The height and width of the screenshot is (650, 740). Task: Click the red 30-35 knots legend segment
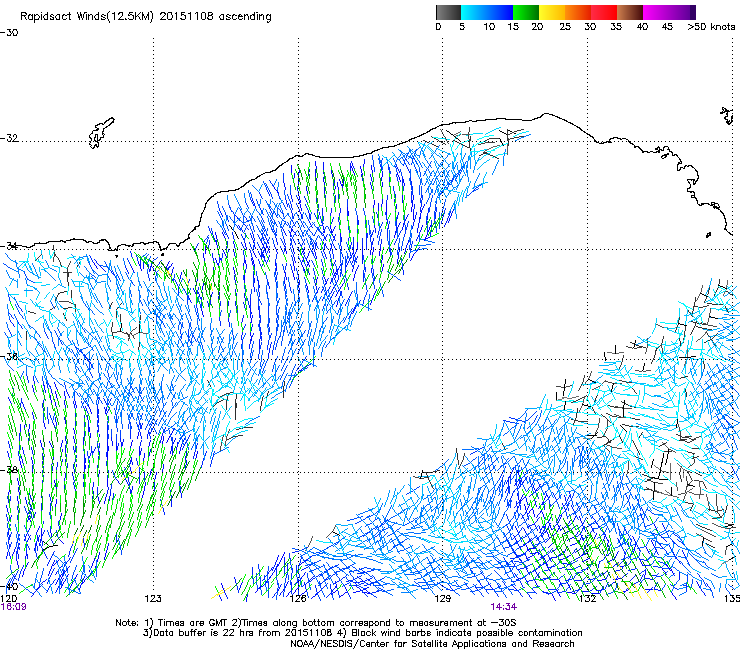(604, 12)
